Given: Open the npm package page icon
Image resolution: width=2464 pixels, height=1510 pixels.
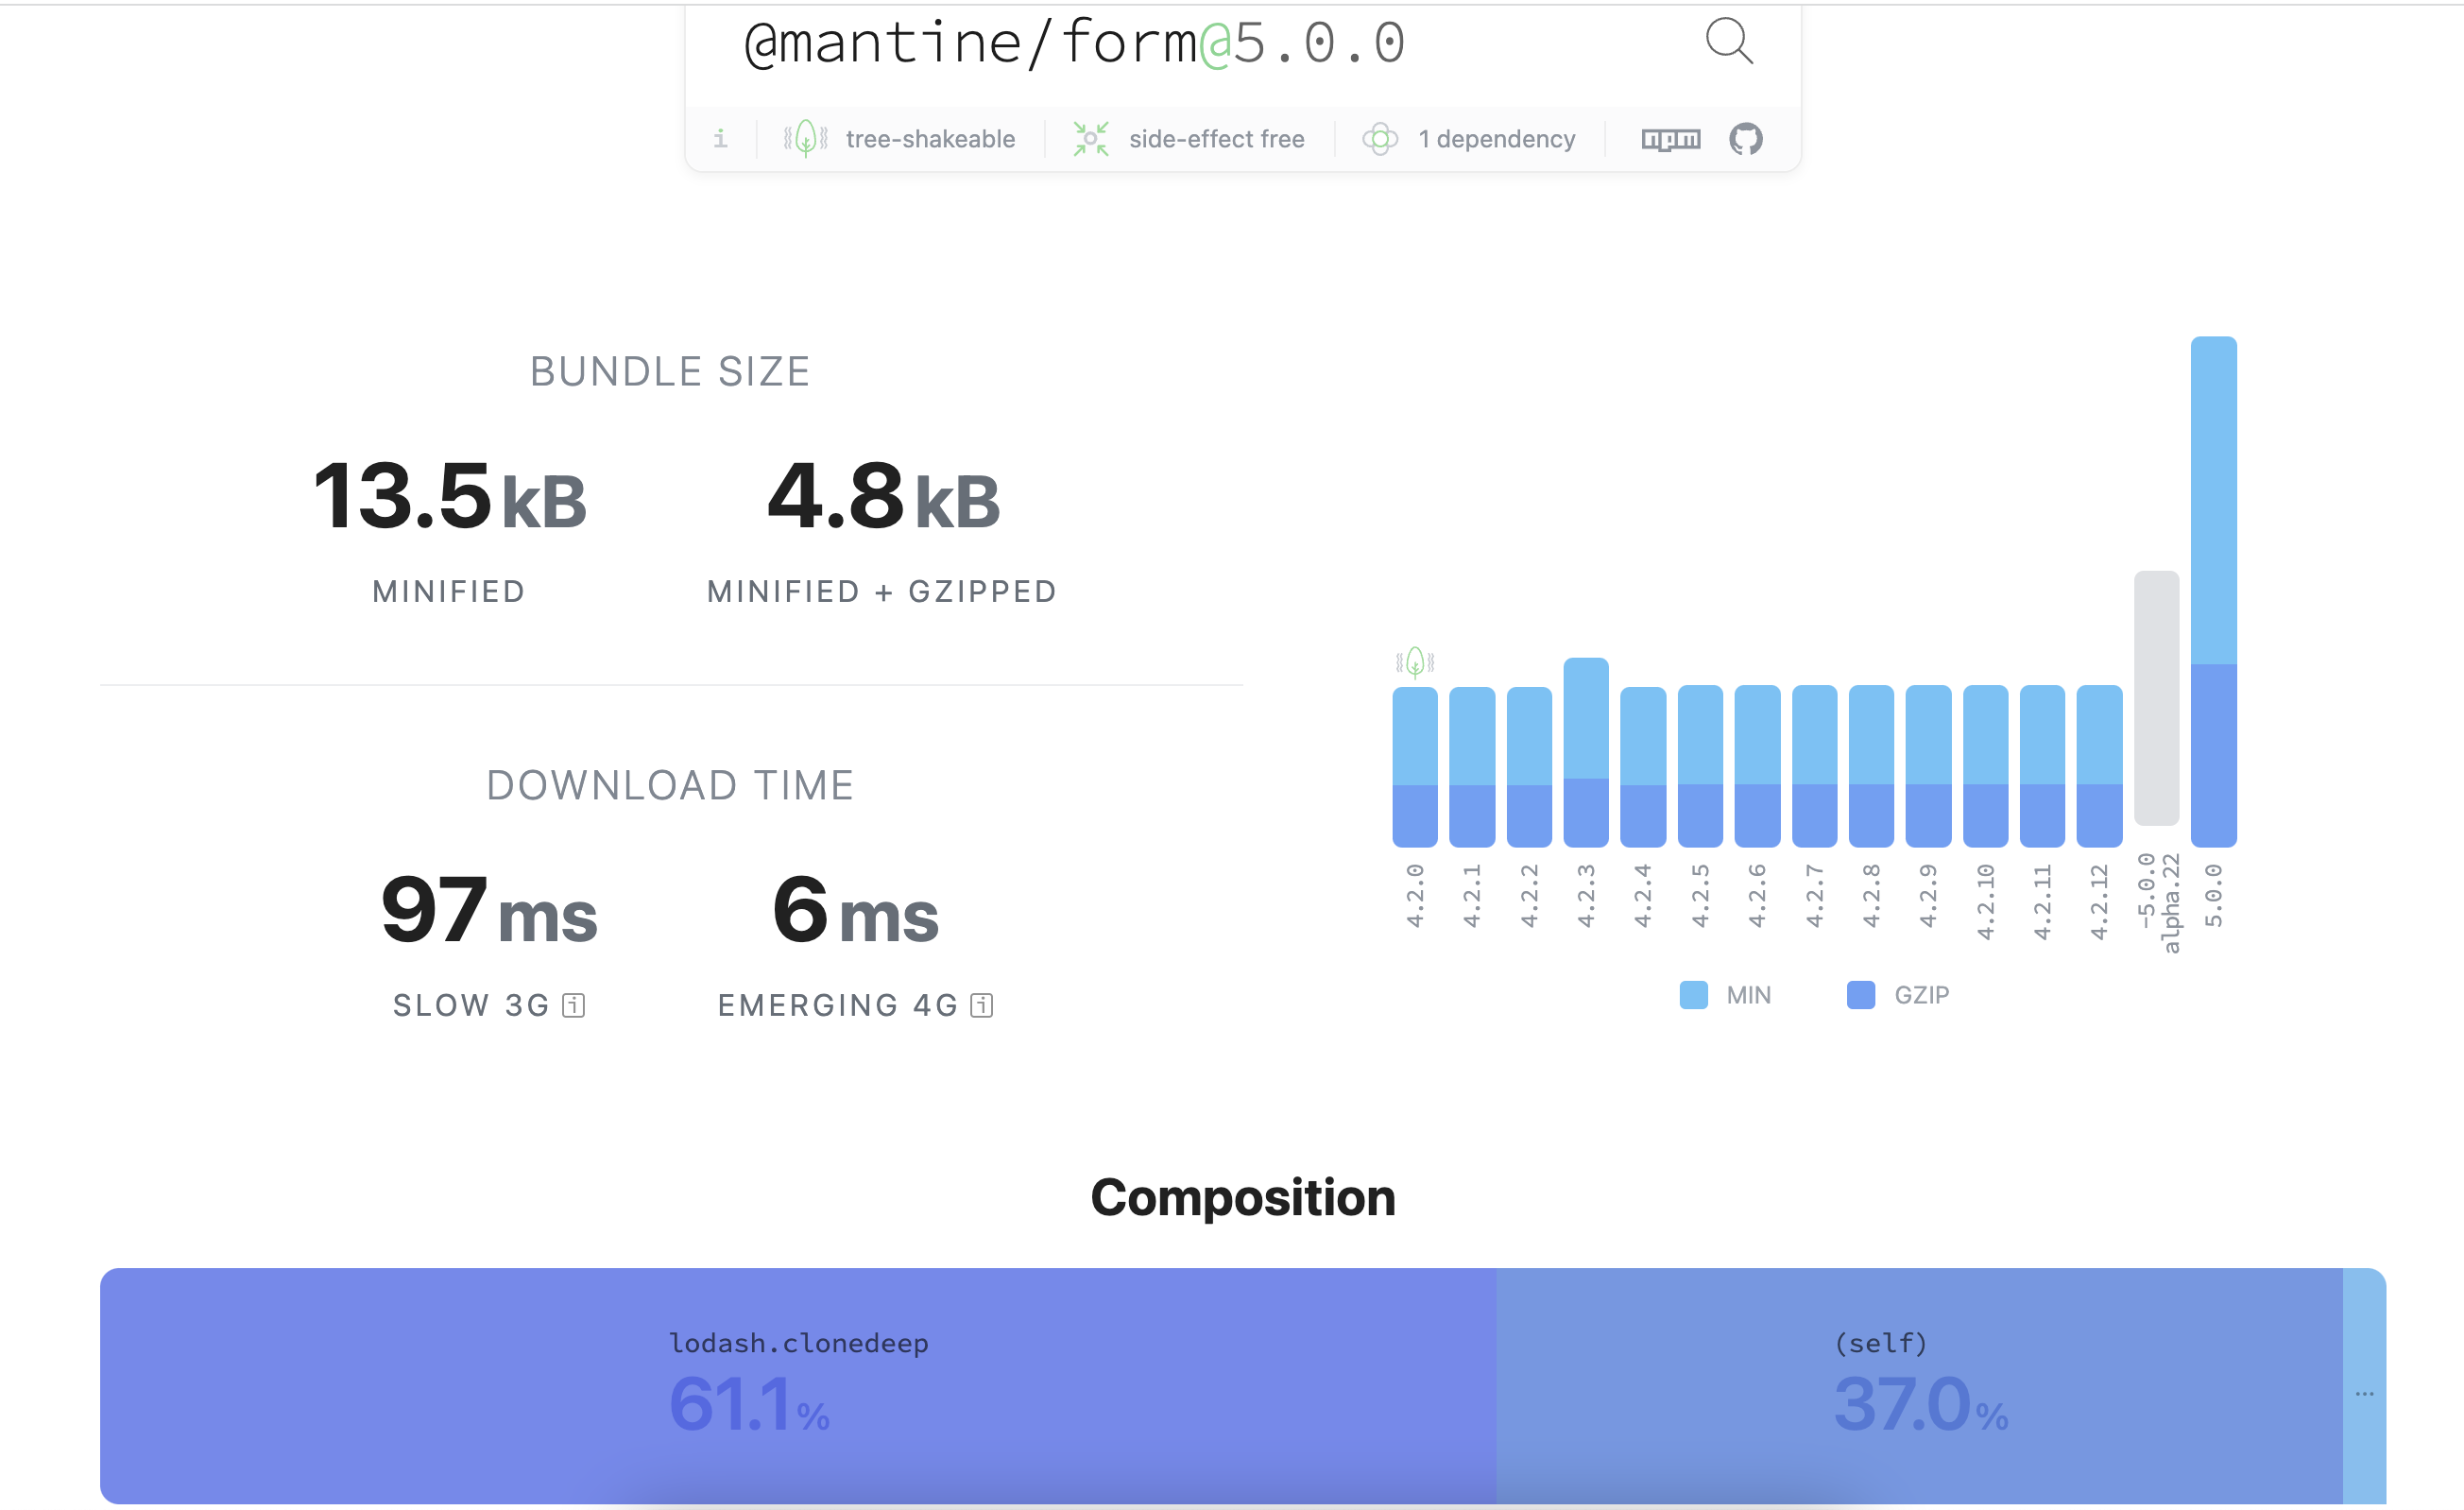Looking at the screenshot, I should point(1670,139).
